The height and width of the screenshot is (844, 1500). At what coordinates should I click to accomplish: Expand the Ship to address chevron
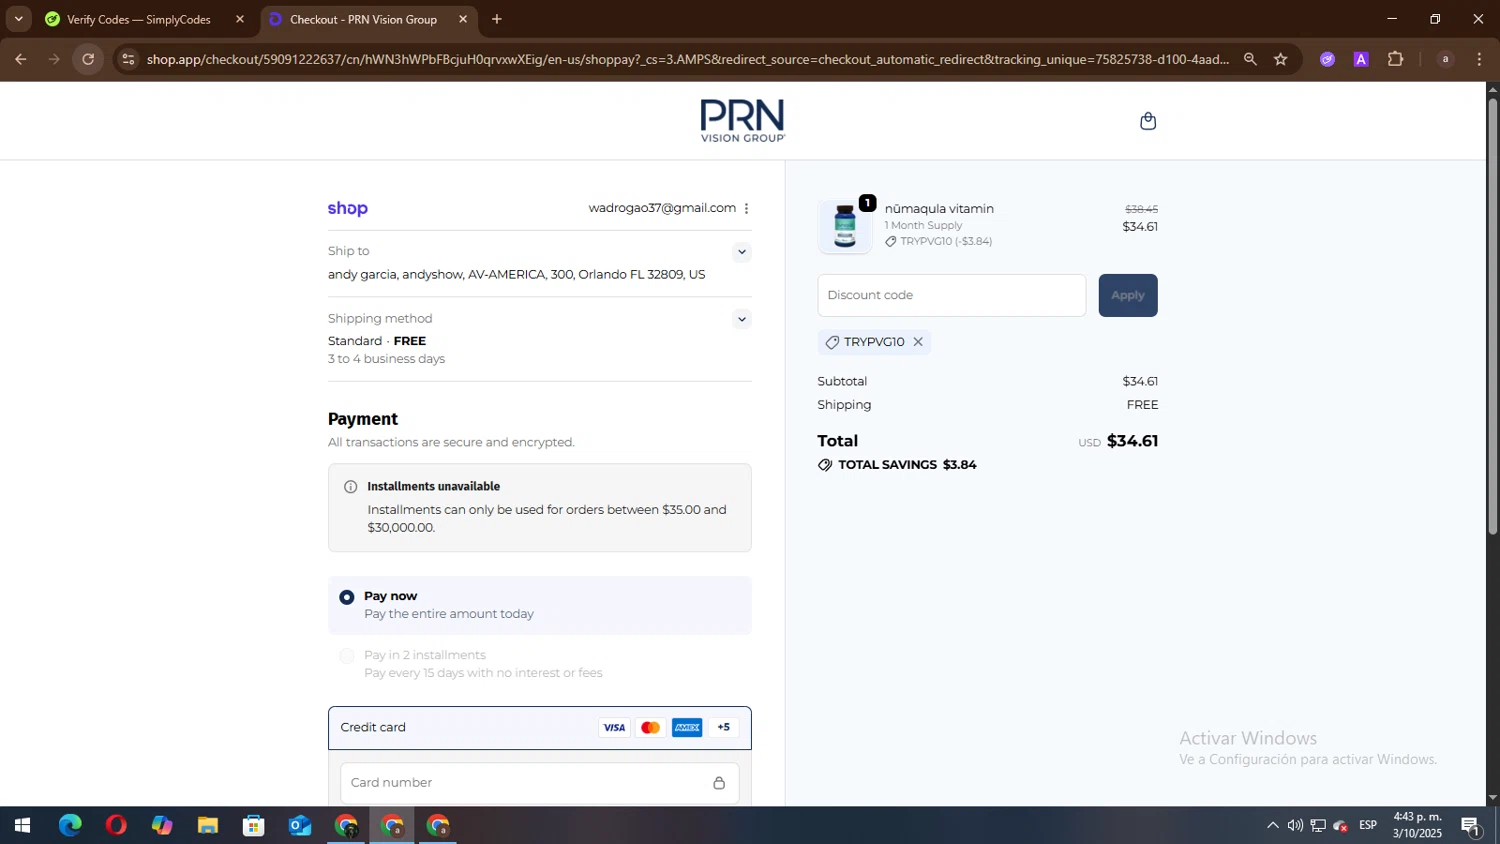pos(741,252)
